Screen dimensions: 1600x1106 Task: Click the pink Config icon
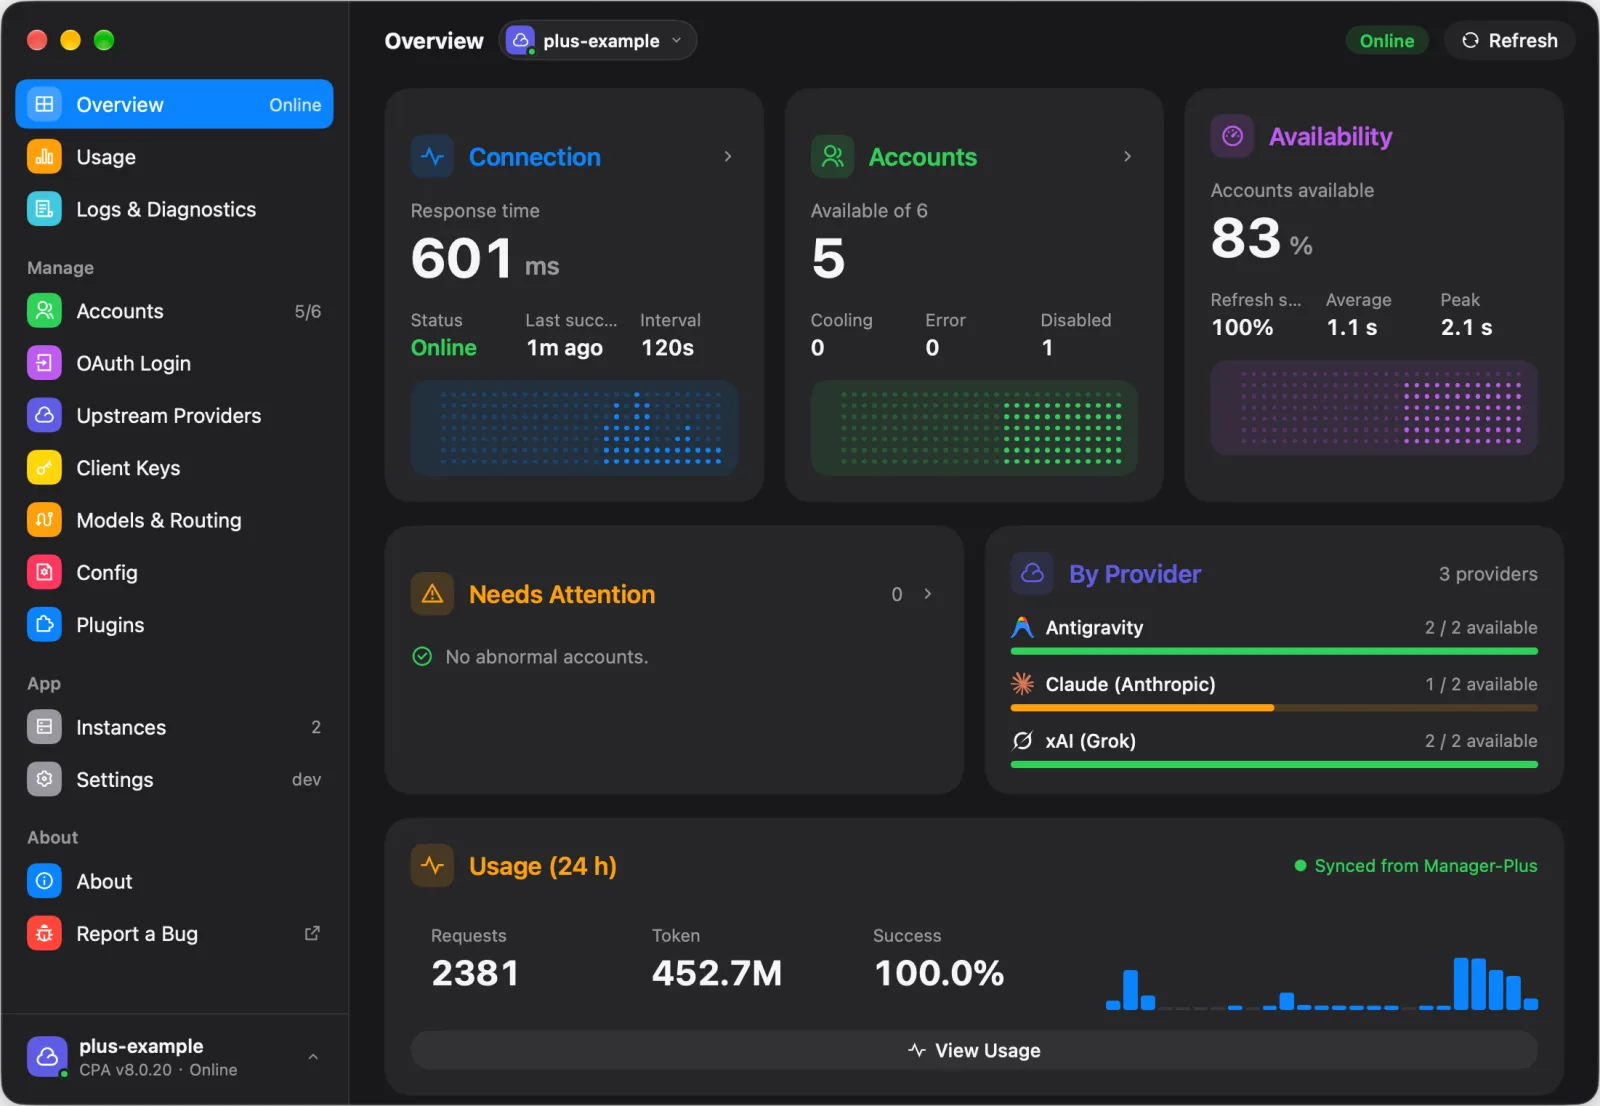point(44,572)
